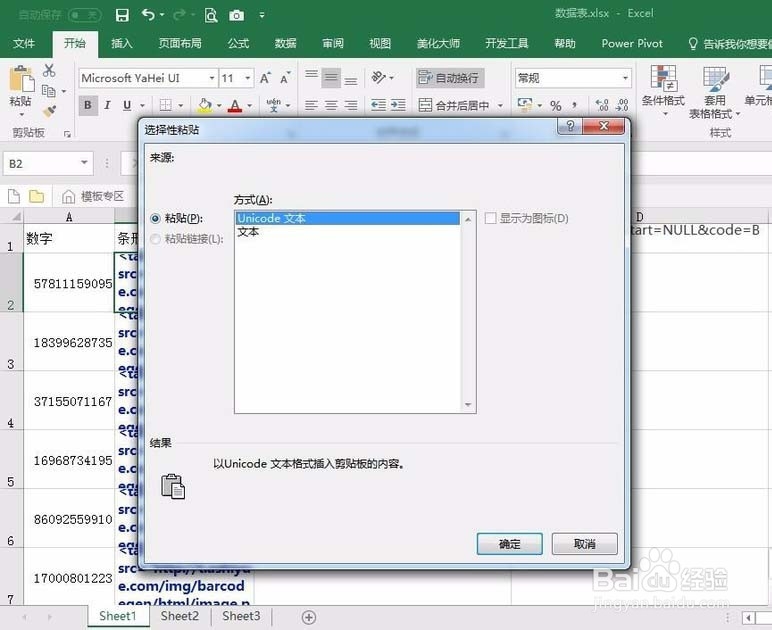Click the 模板专区 template link

94,196
